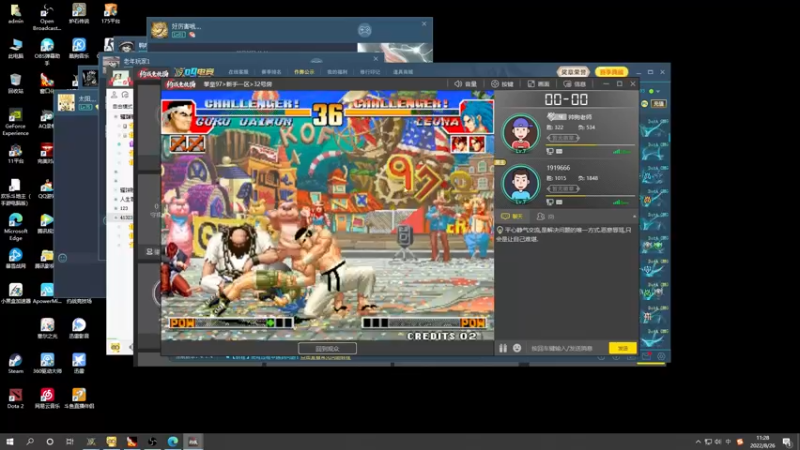Open the 此电脑 desktop icon
The width and height of the screenshot is (800, 450).
pos(15,48)
